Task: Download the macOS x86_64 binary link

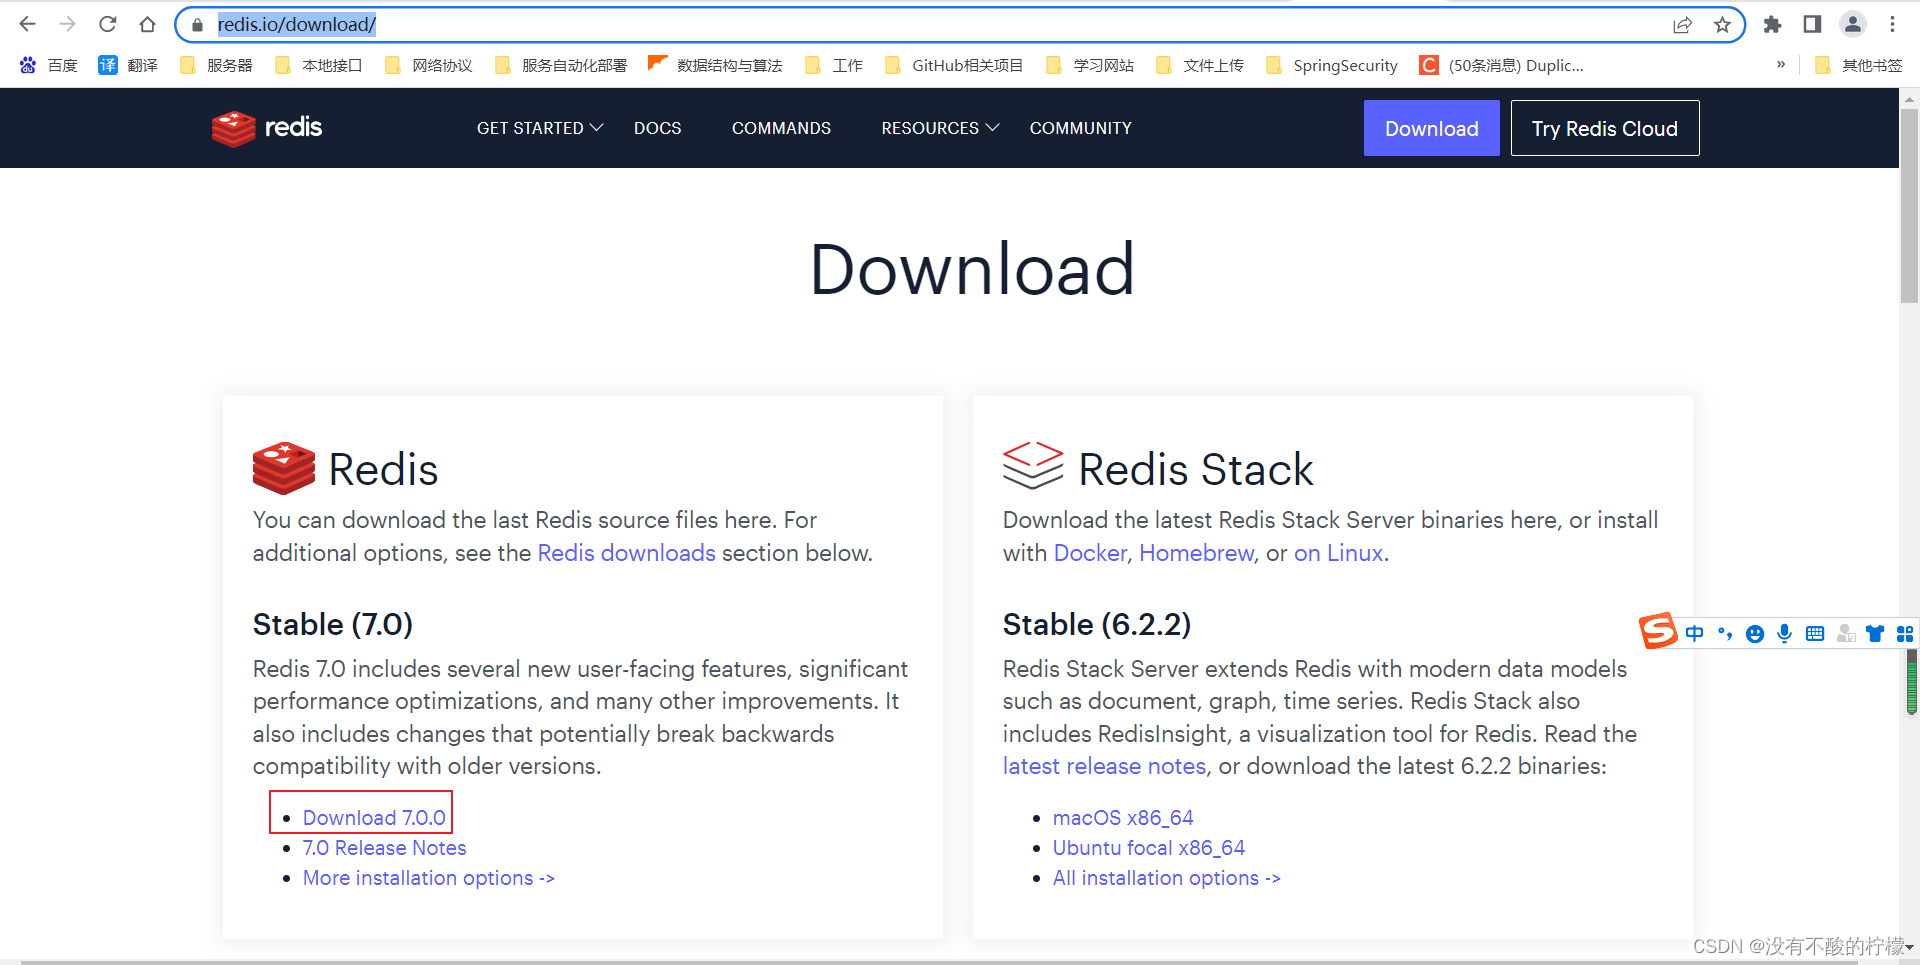Action: [1123, 817]
